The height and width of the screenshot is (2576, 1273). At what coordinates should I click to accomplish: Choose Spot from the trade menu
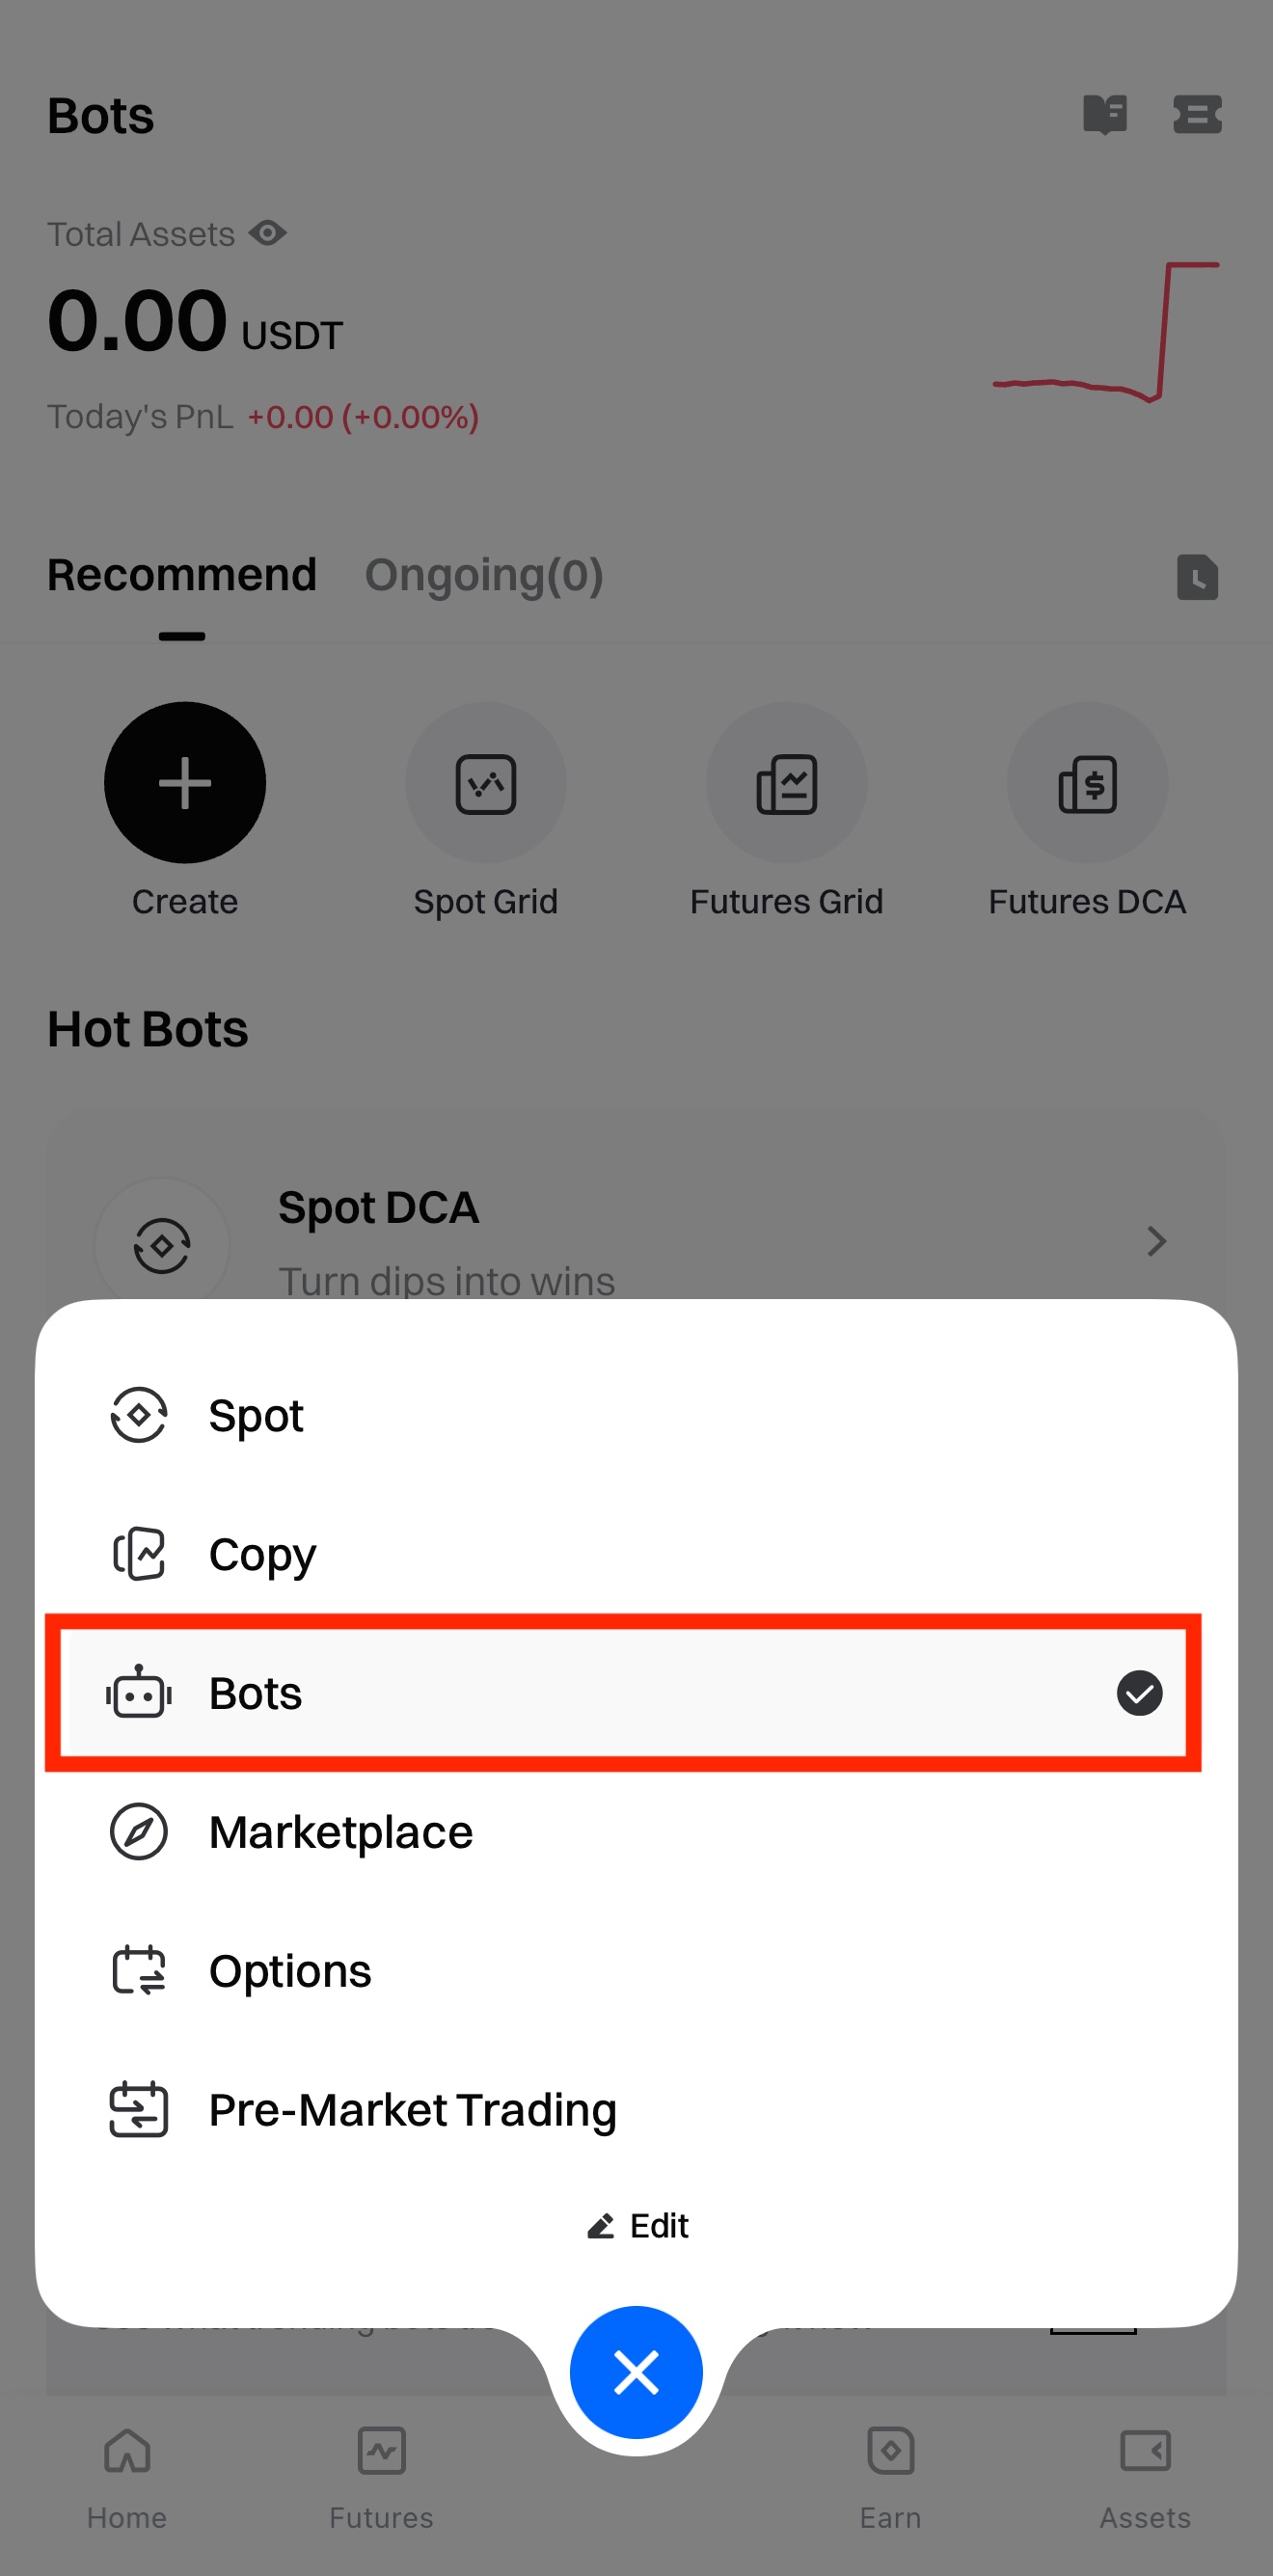256,1415
